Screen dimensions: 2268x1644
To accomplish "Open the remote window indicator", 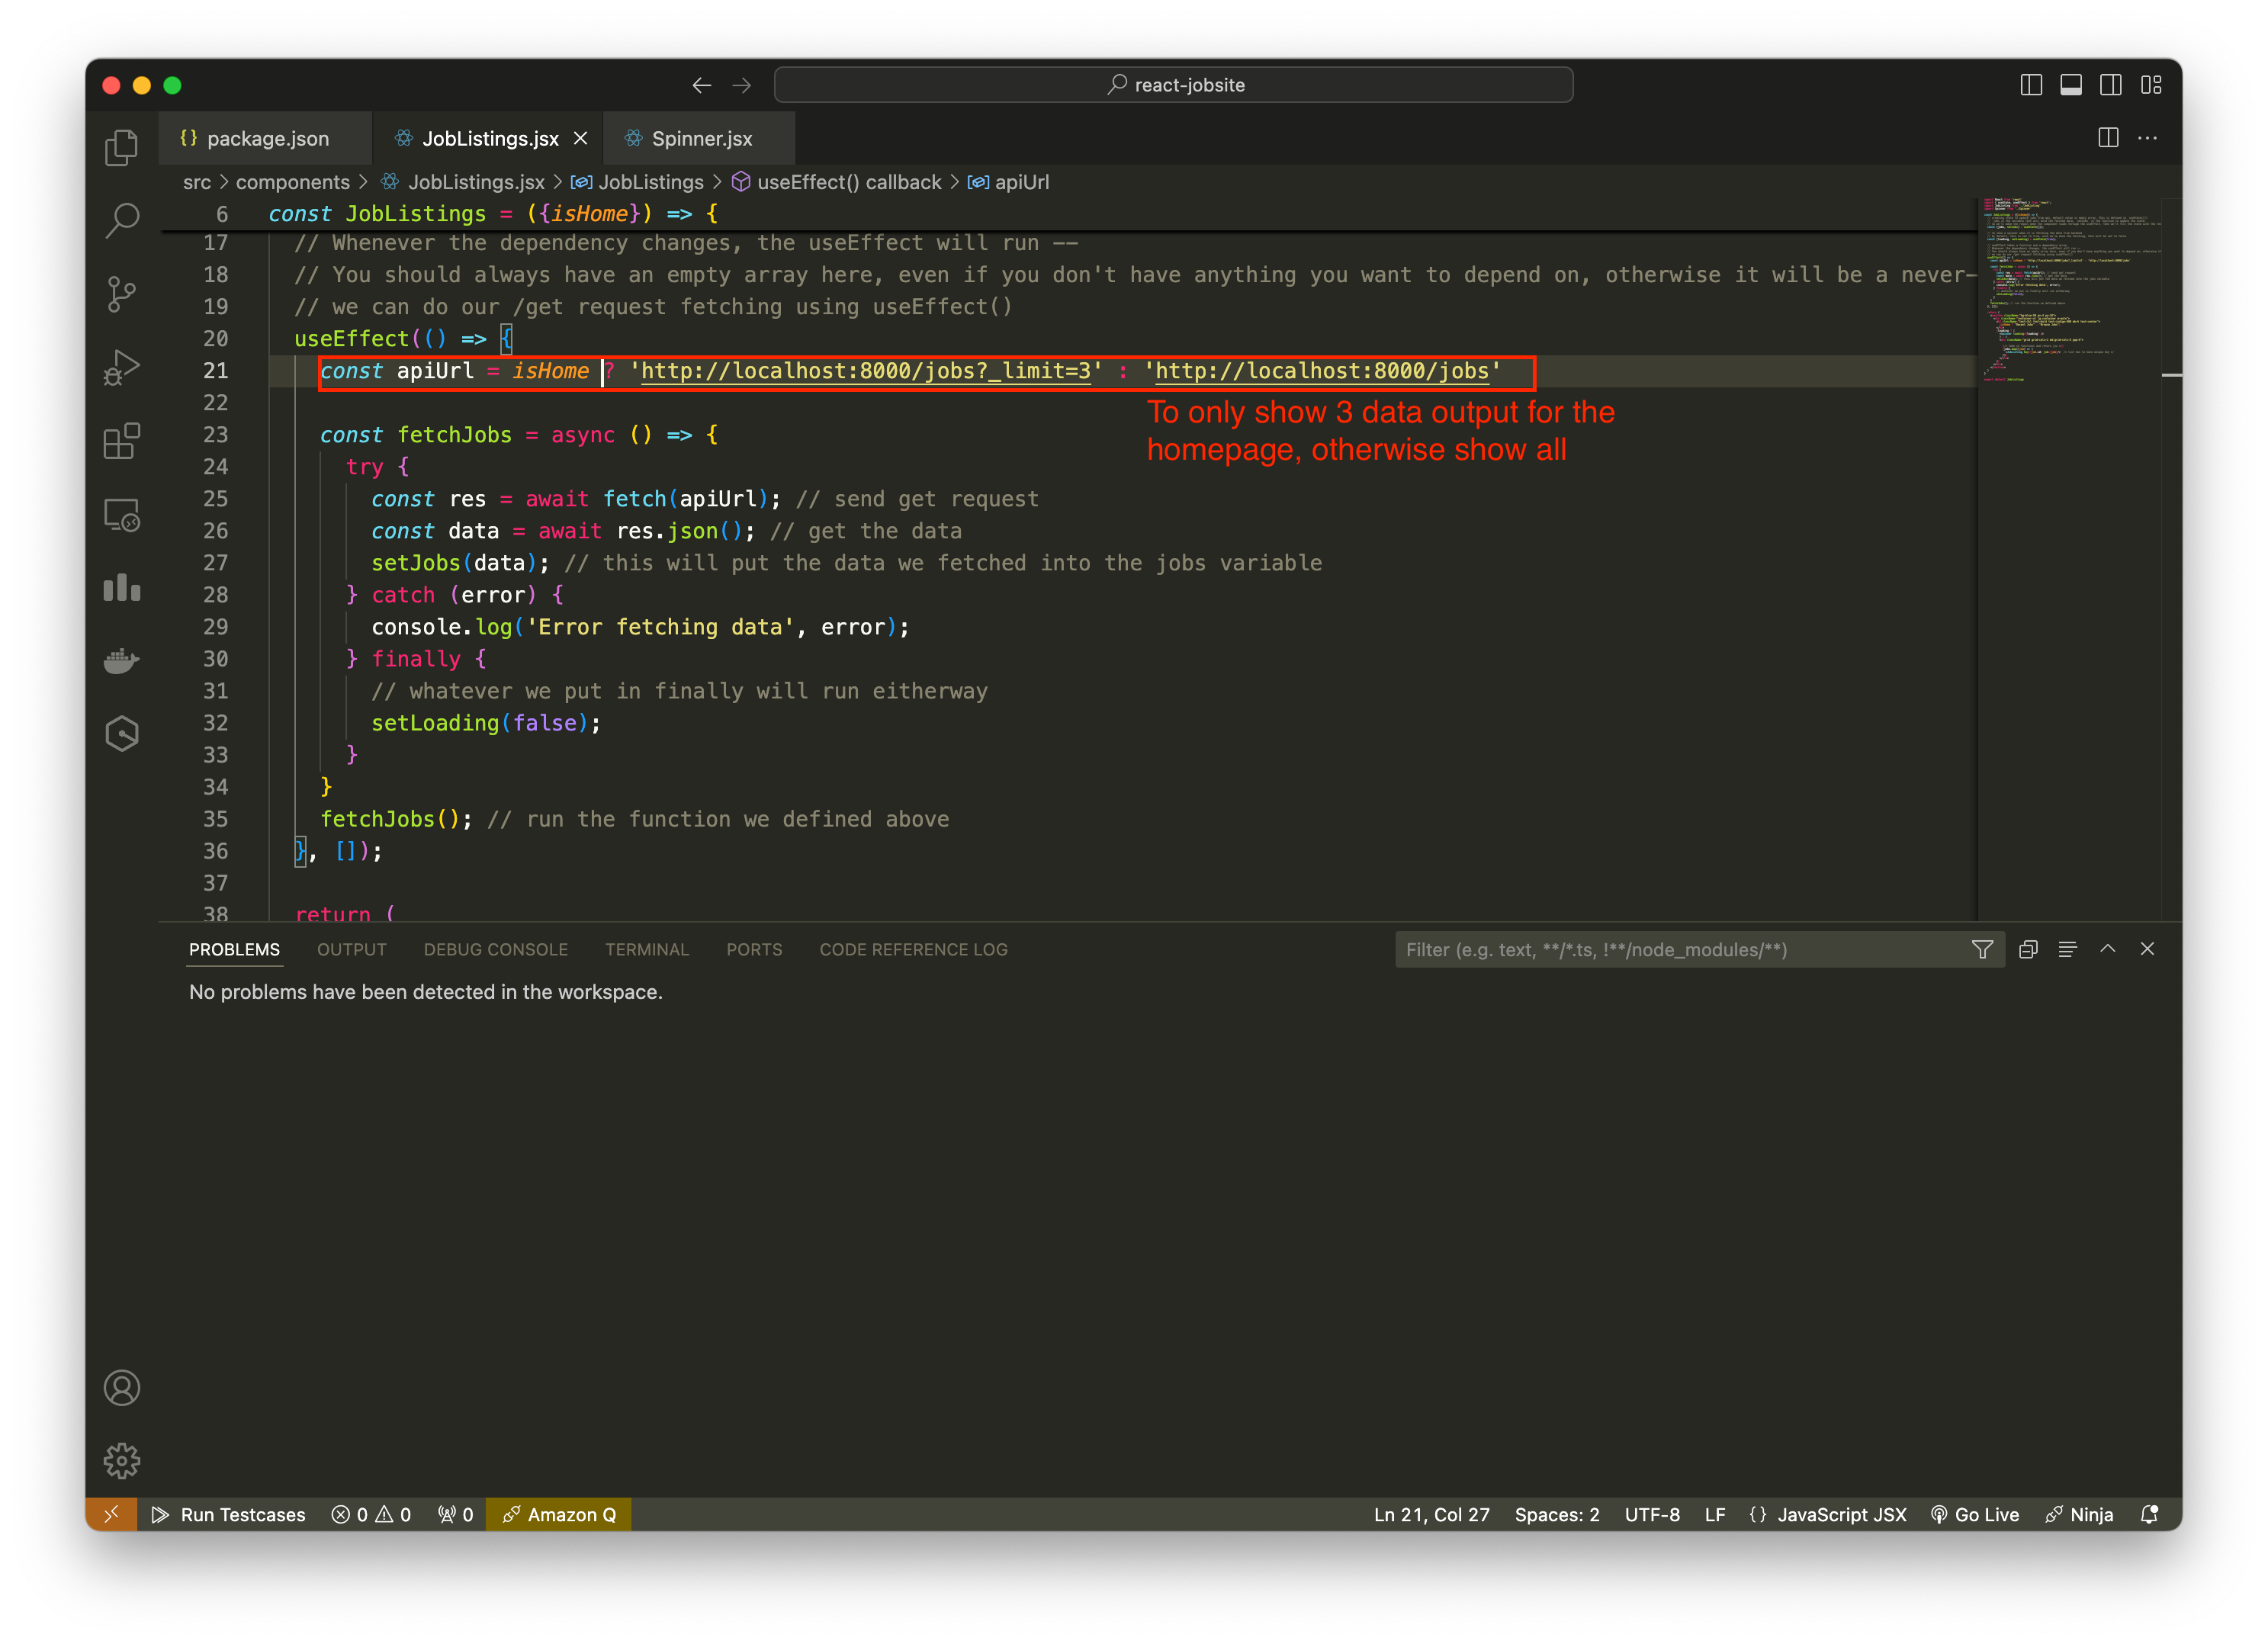I will pos(111,1514).
